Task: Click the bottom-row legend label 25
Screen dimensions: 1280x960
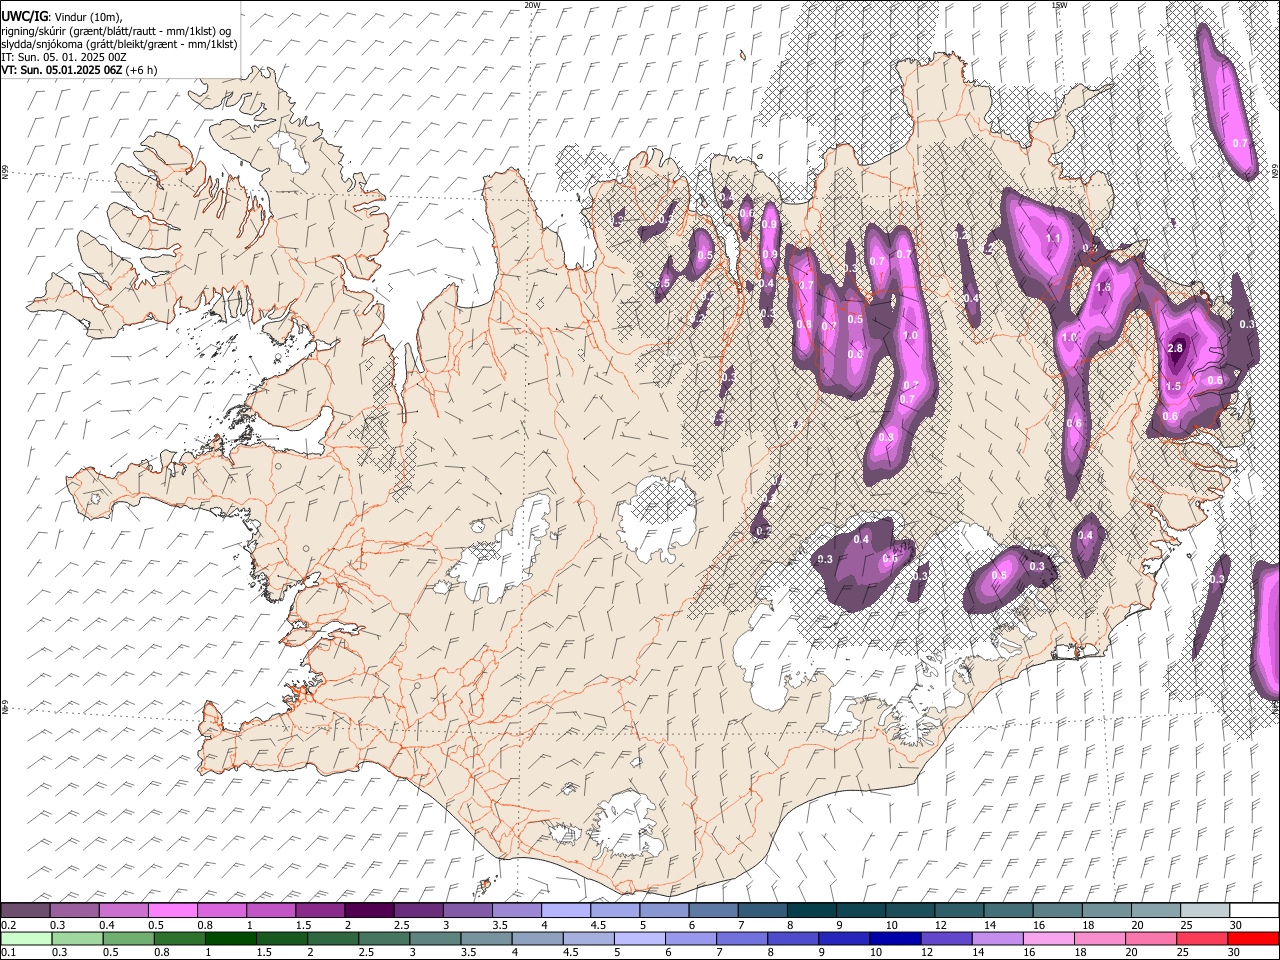Action: [1182, 952]
